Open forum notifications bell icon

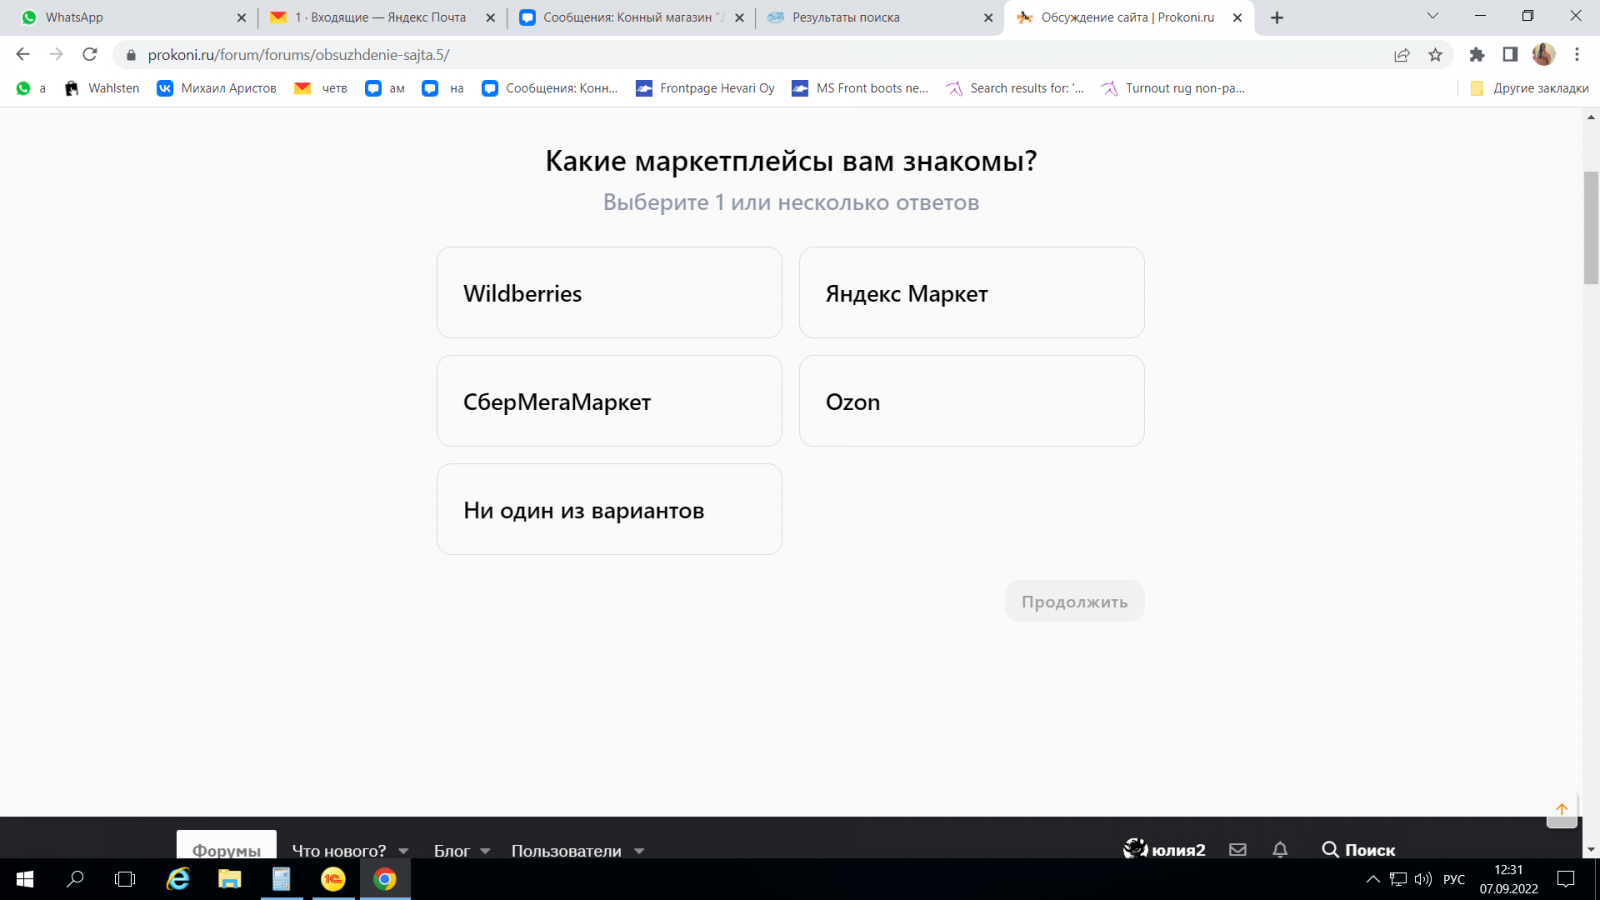(x=1280, y=849)
